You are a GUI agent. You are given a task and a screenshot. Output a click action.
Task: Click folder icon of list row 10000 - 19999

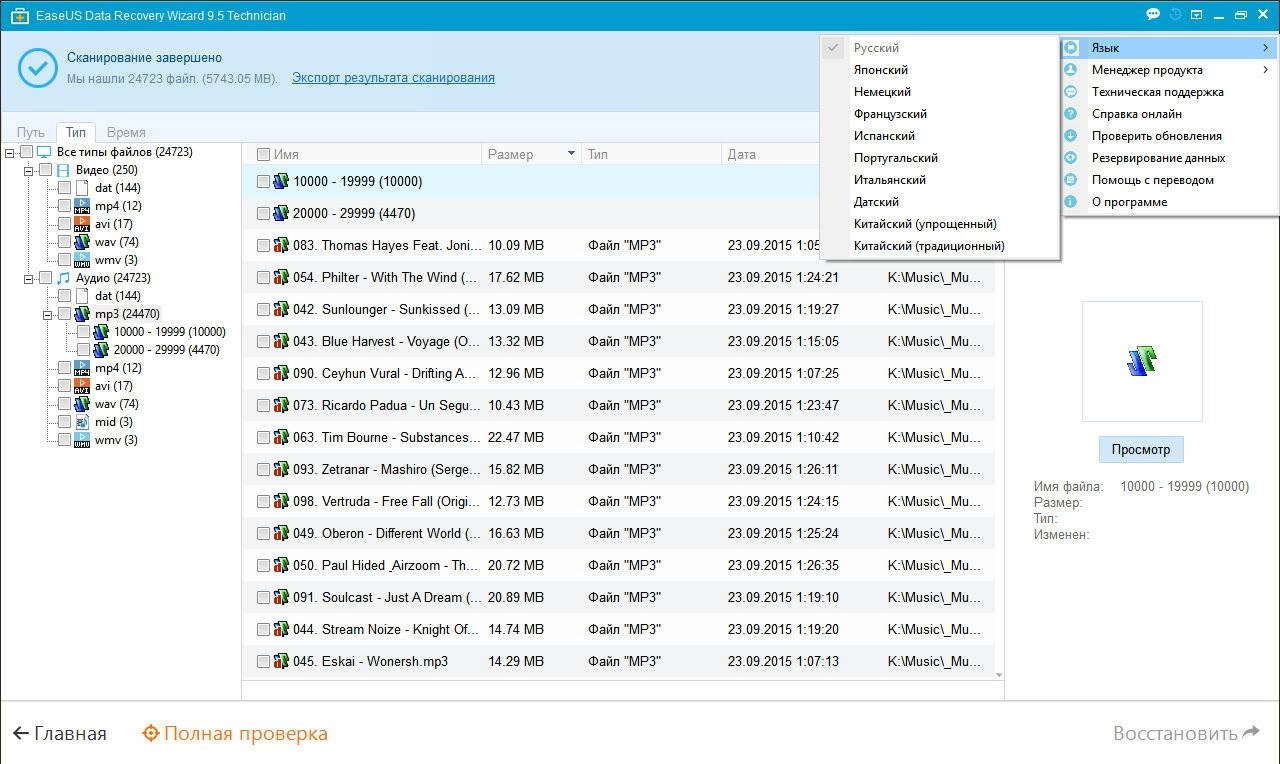pos(281,181)
